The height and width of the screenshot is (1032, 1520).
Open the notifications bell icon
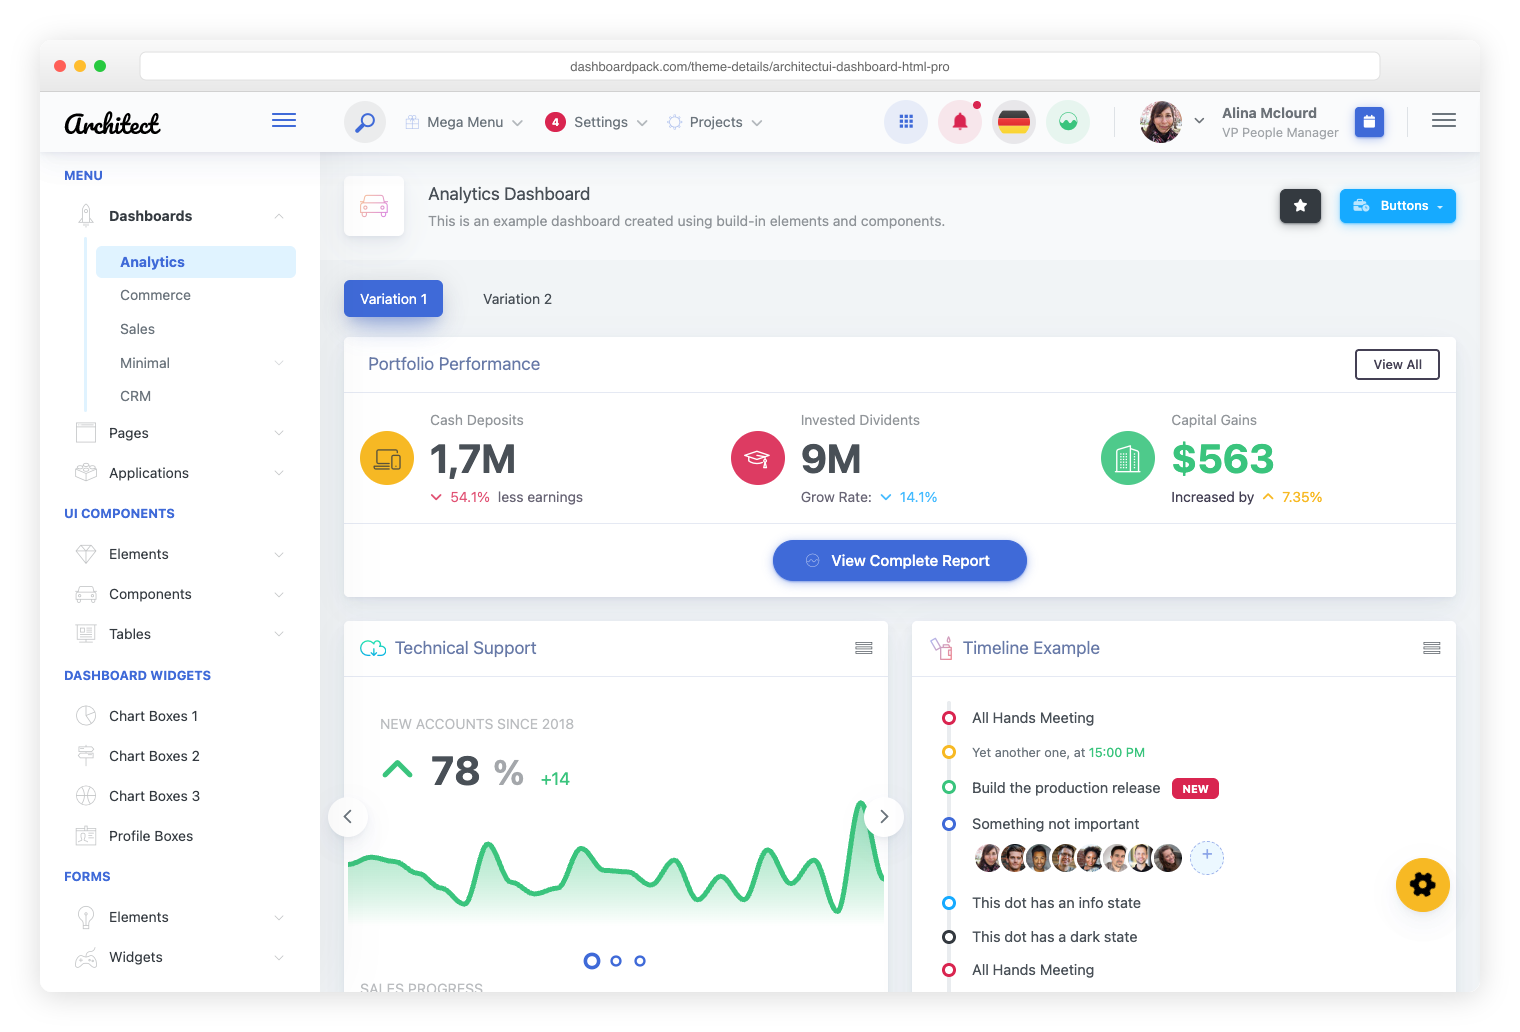[x=960, y=122]
